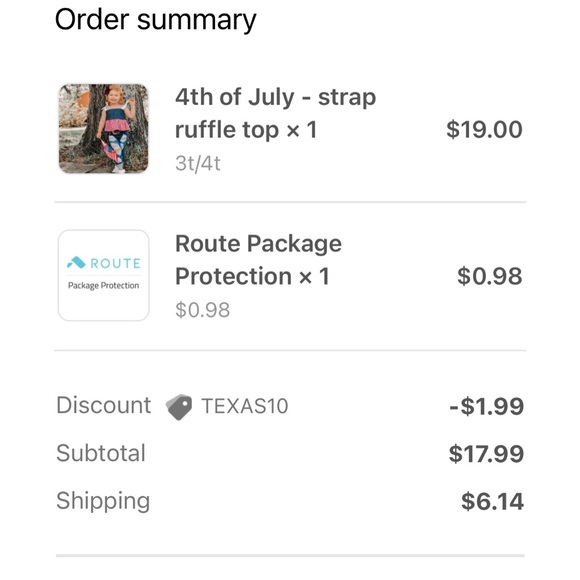This screenshot has height=580, width=580.
Task: Select the TEXAS10 discount code
Action: 245,406
